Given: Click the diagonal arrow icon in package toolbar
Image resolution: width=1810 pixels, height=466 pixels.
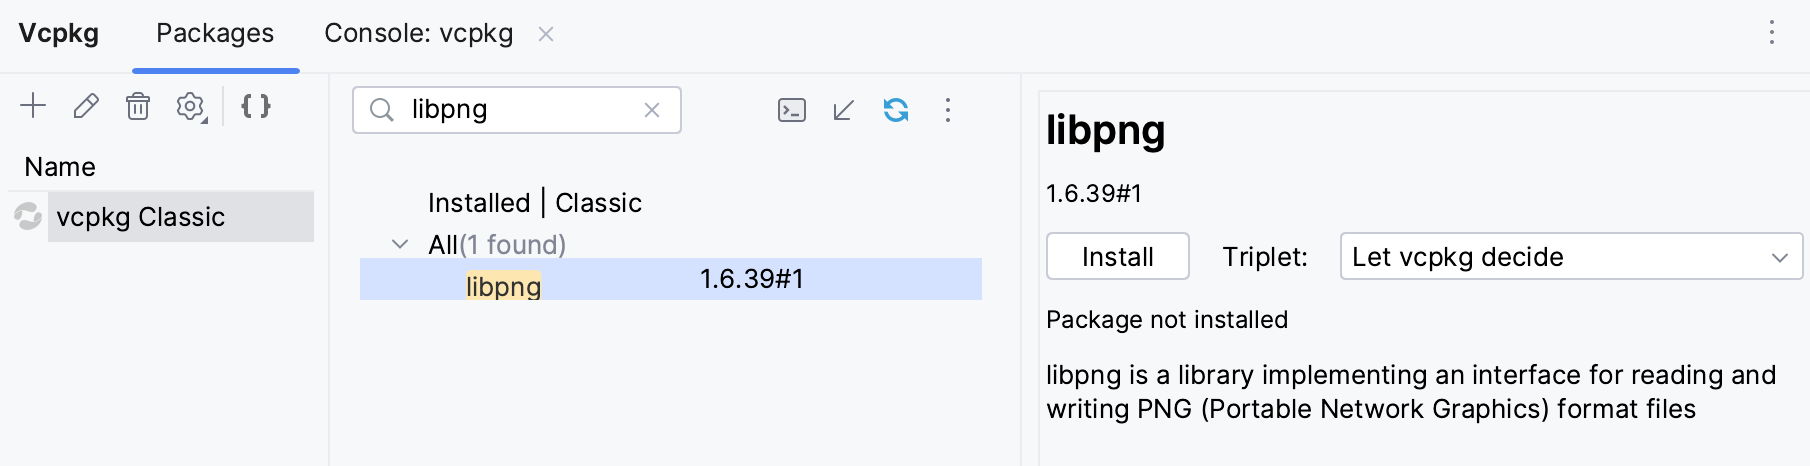Looking at the screenshot, I should (x=844, y=110).
